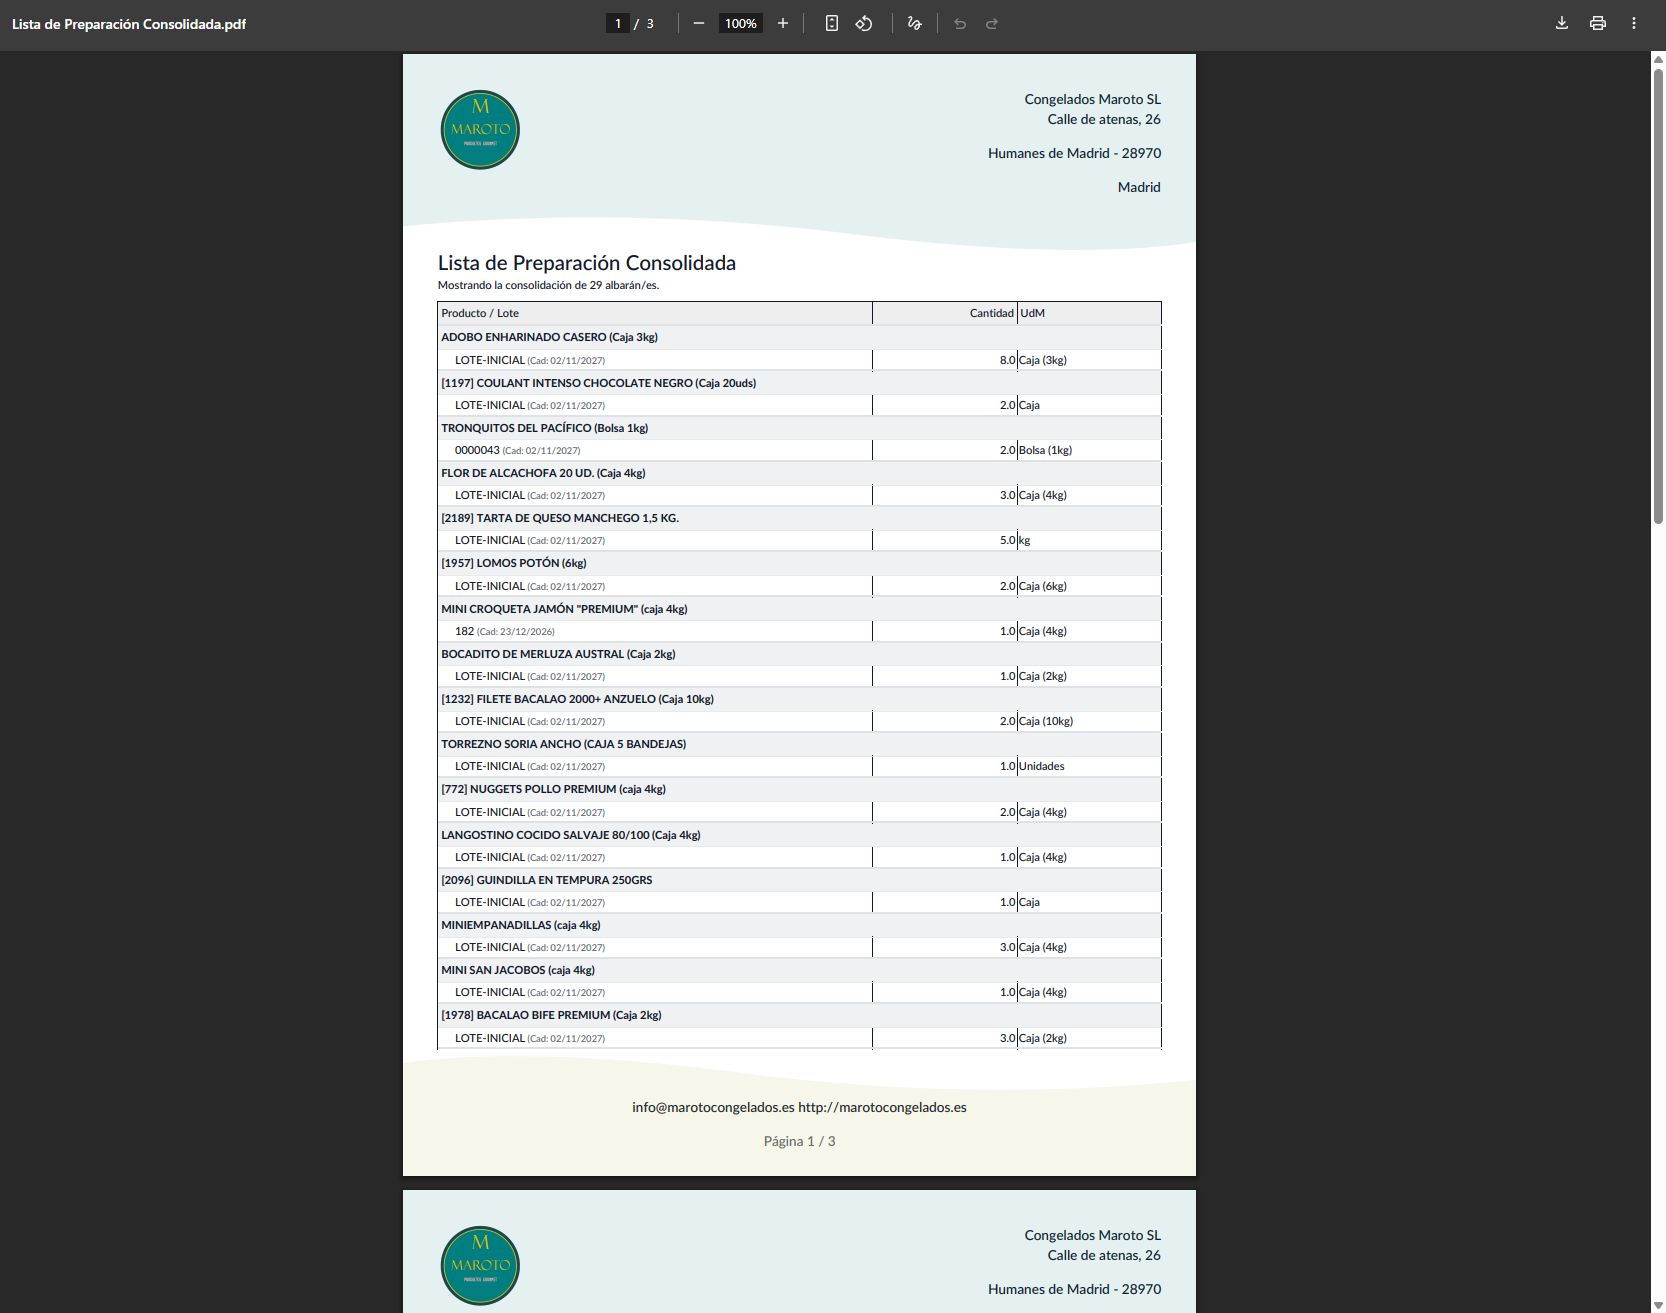The image size is (1666, 1313).
Task: Click the info@marotocongelados.es email text
Action: pyautogui.click(x=713, y=1107)
